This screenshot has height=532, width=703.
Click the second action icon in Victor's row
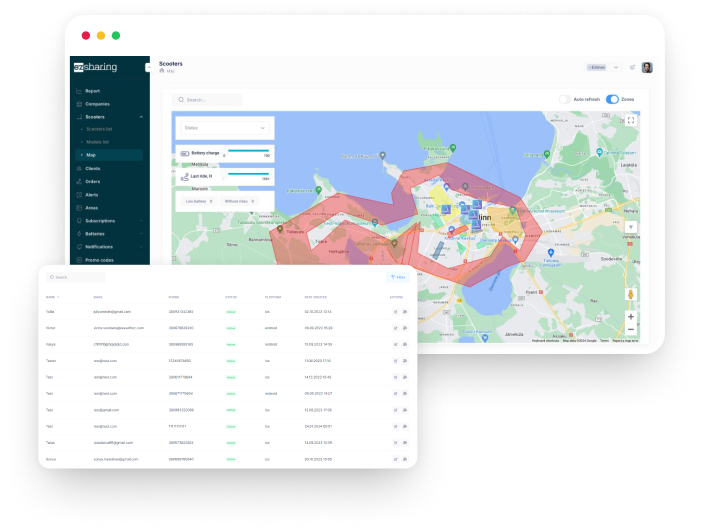pos(405,328)
